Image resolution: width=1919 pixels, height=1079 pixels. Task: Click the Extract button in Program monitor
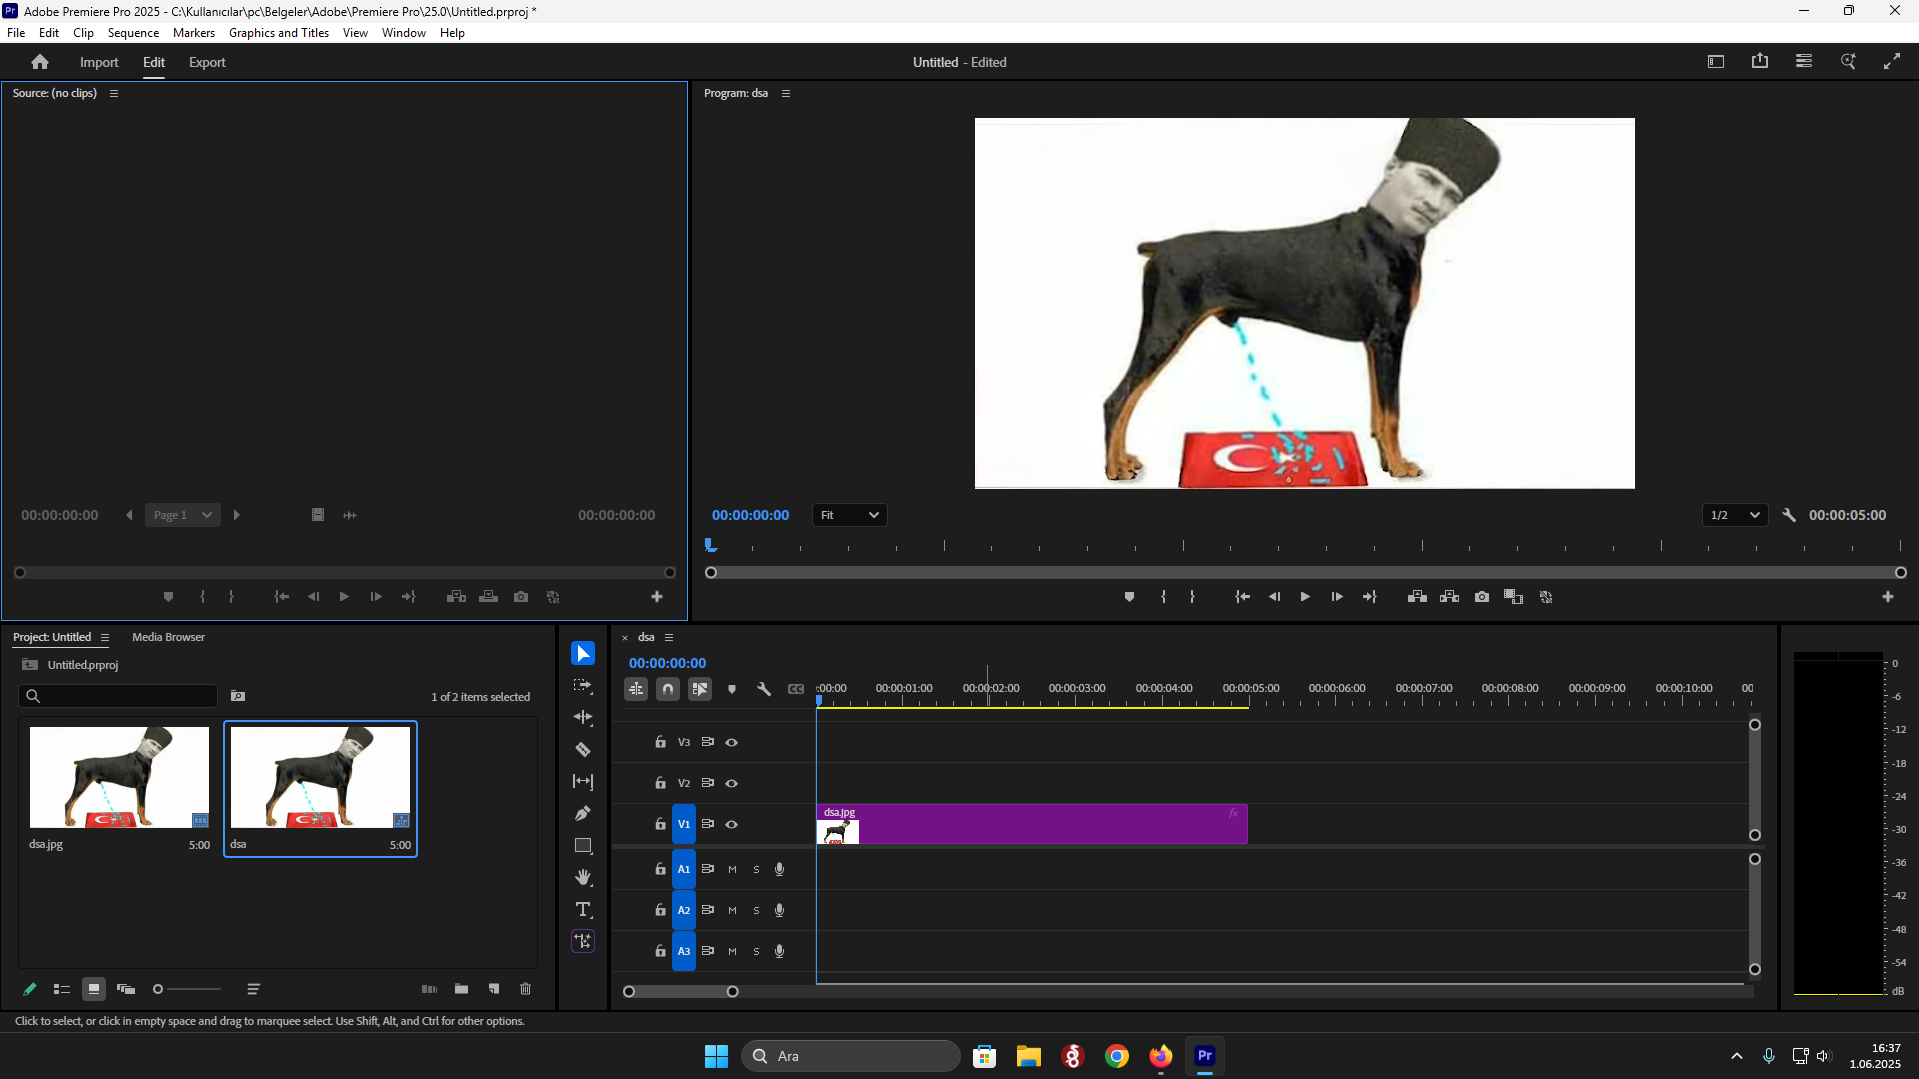click(1449, 597)
